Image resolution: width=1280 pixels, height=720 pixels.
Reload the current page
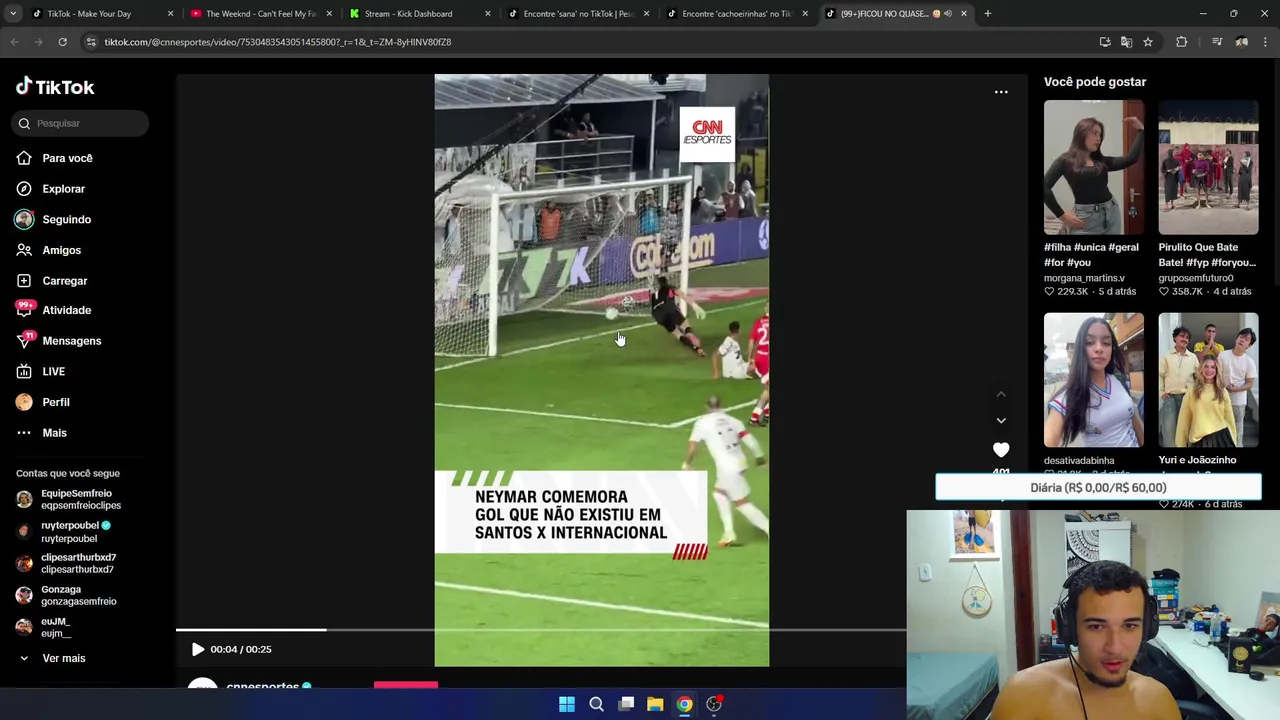(62, 42)
